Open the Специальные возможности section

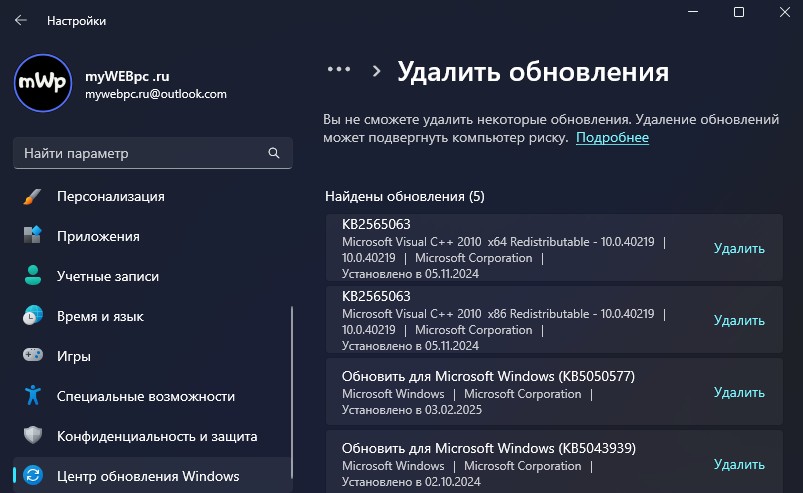(153, 396)
